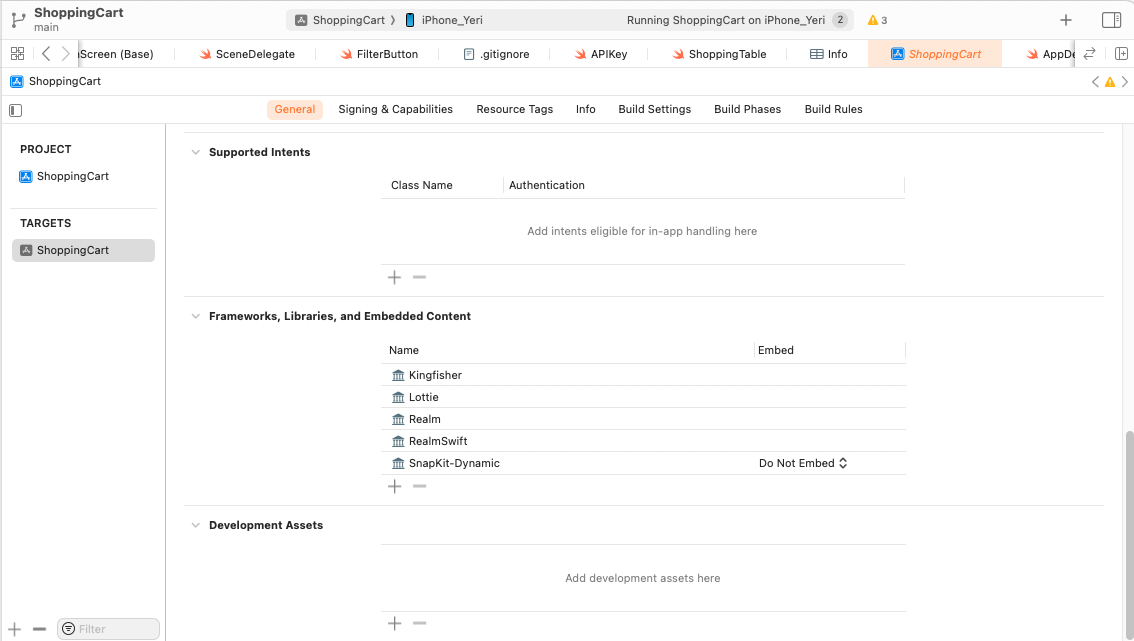The image size is (1134, 641).
Task: Switch to Resource Tags tab
Action: click(x=514, y=109)
